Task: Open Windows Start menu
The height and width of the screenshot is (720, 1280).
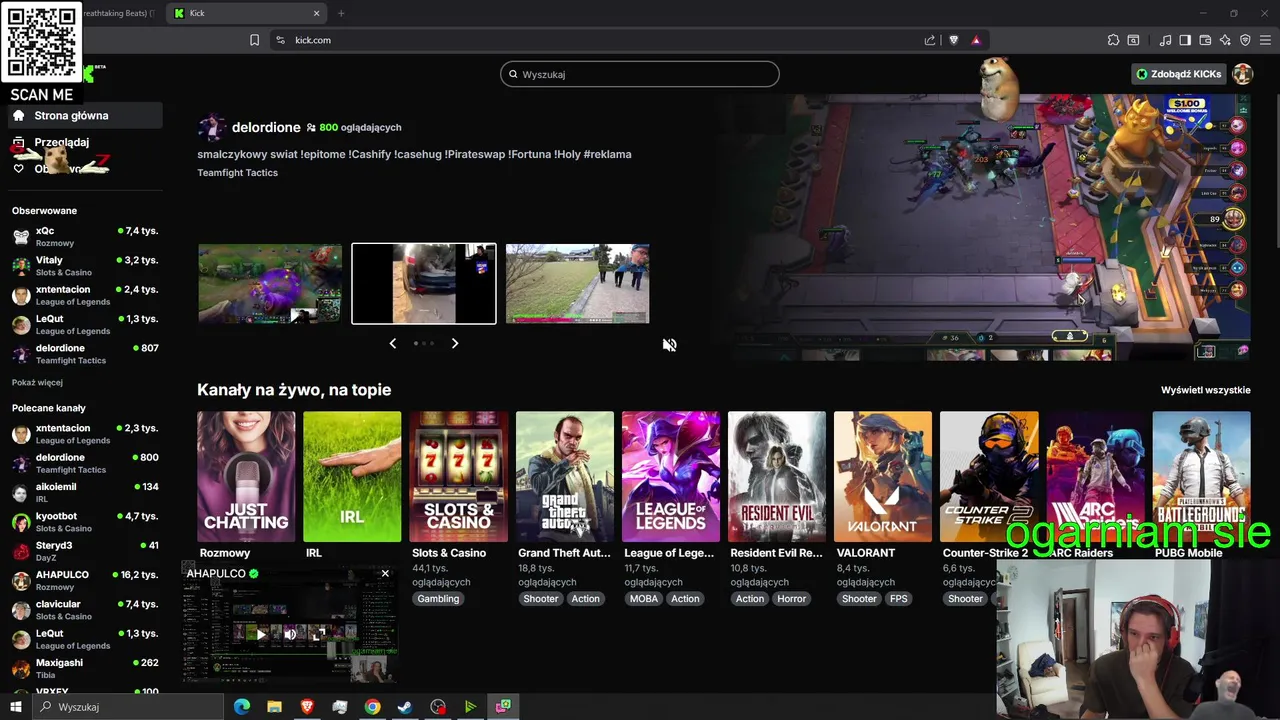Action: coord(16,707)
